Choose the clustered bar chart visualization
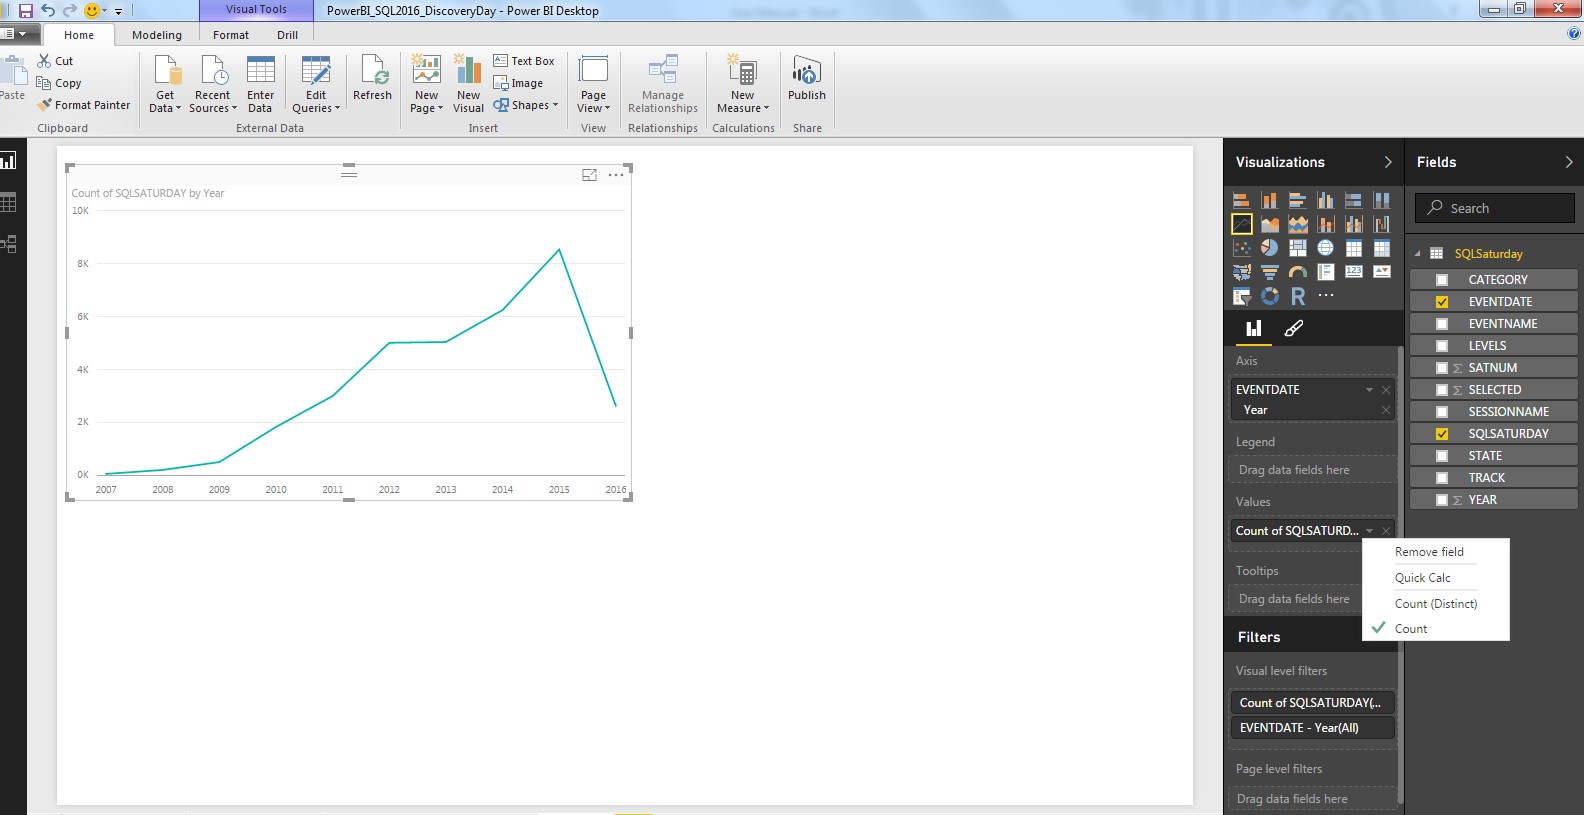The height and width of the screenshot is (815, 1584). [x=1297, y=200]
